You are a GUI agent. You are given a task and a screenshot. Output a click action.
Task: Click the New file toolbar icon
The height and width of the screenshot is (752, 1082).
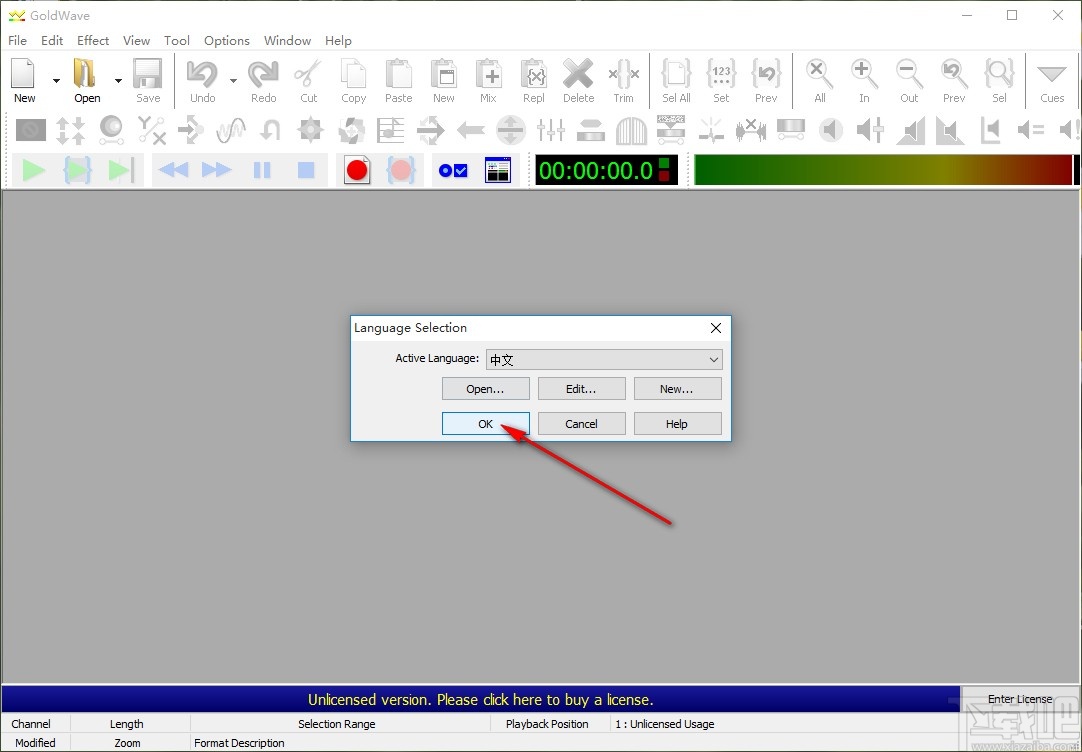(23, 73)
